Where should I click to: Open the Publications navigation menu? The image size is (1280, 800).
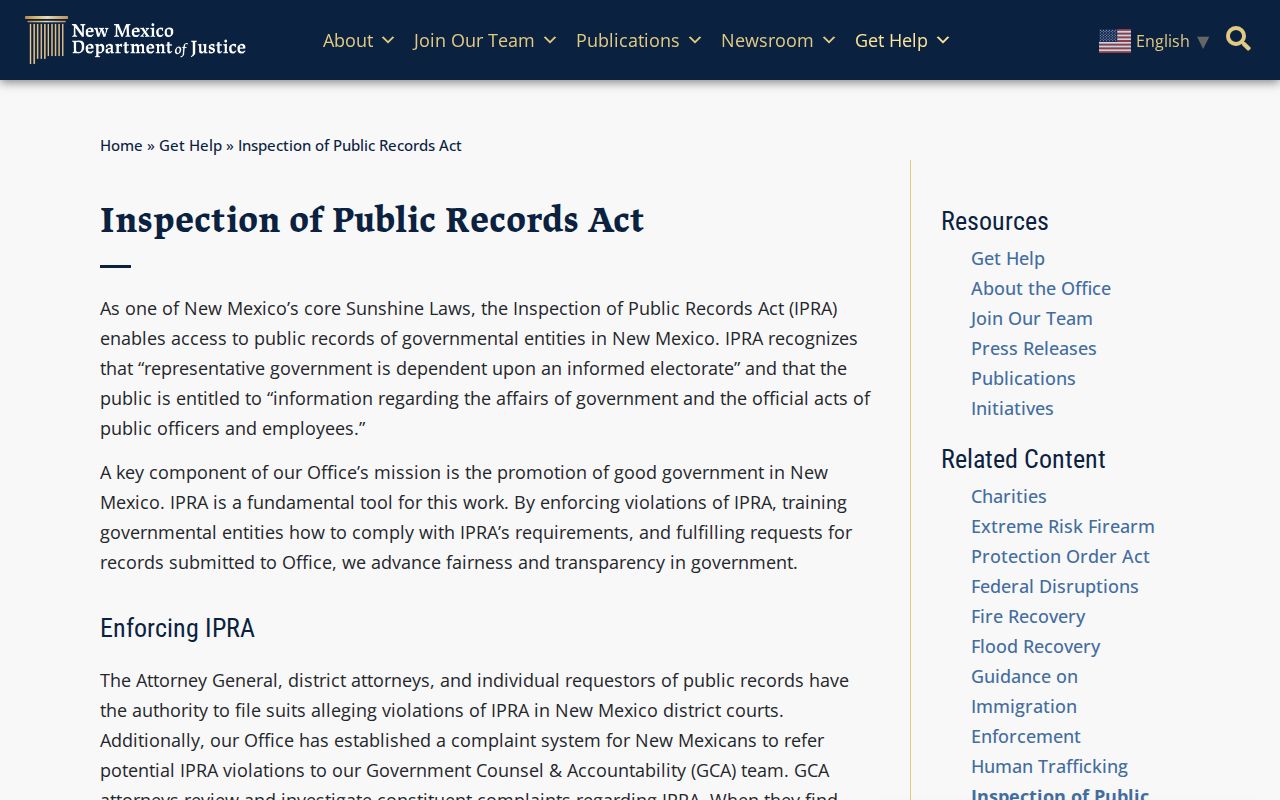pos(628,41)
